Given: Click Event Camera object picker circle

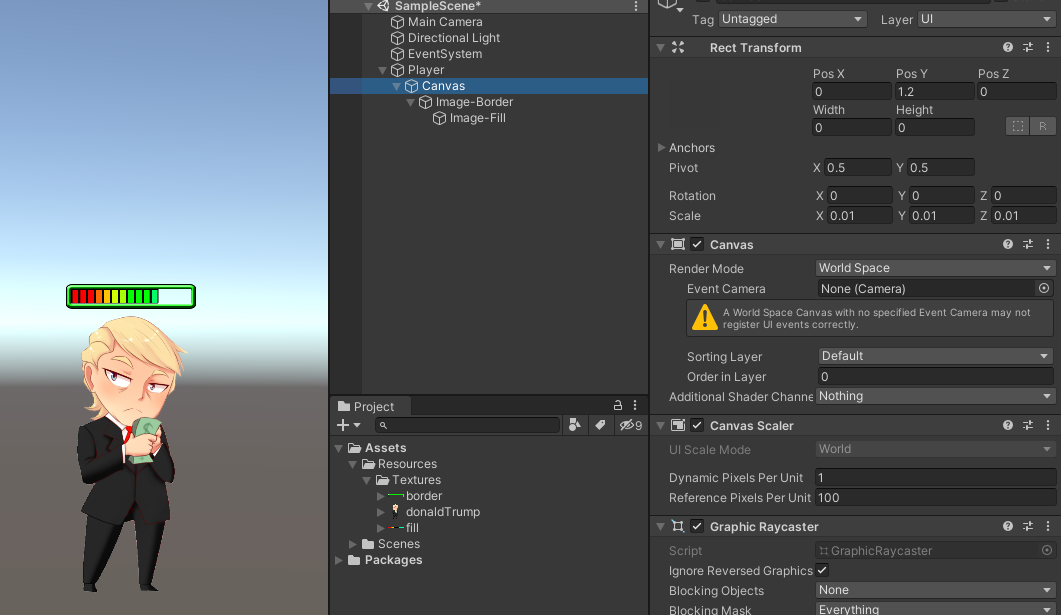Looking at the screenshot, I should pyautogui.click(x=1044, y=288).
